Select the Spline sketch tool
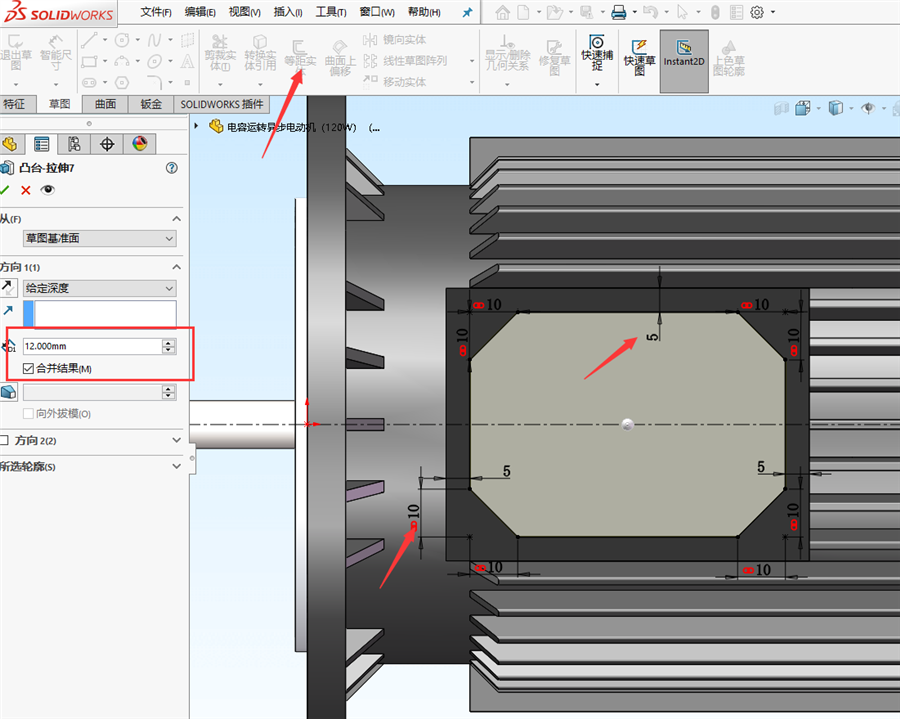The width and height of the screenshot is (900, 719). 154,40
